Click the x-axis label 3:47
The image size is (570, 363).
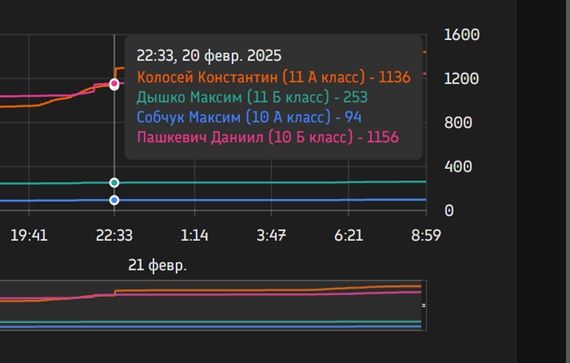pos(271,235)
